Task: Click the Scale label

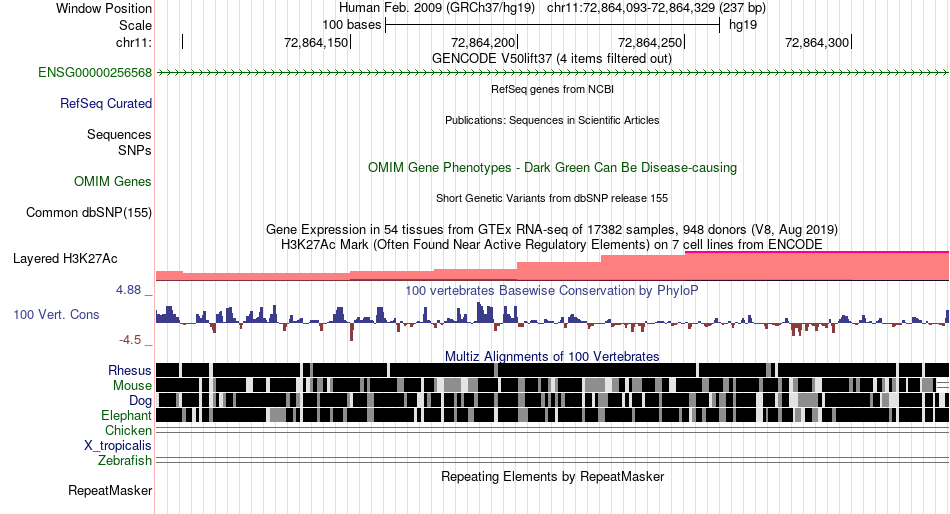Action: point(135,25)
